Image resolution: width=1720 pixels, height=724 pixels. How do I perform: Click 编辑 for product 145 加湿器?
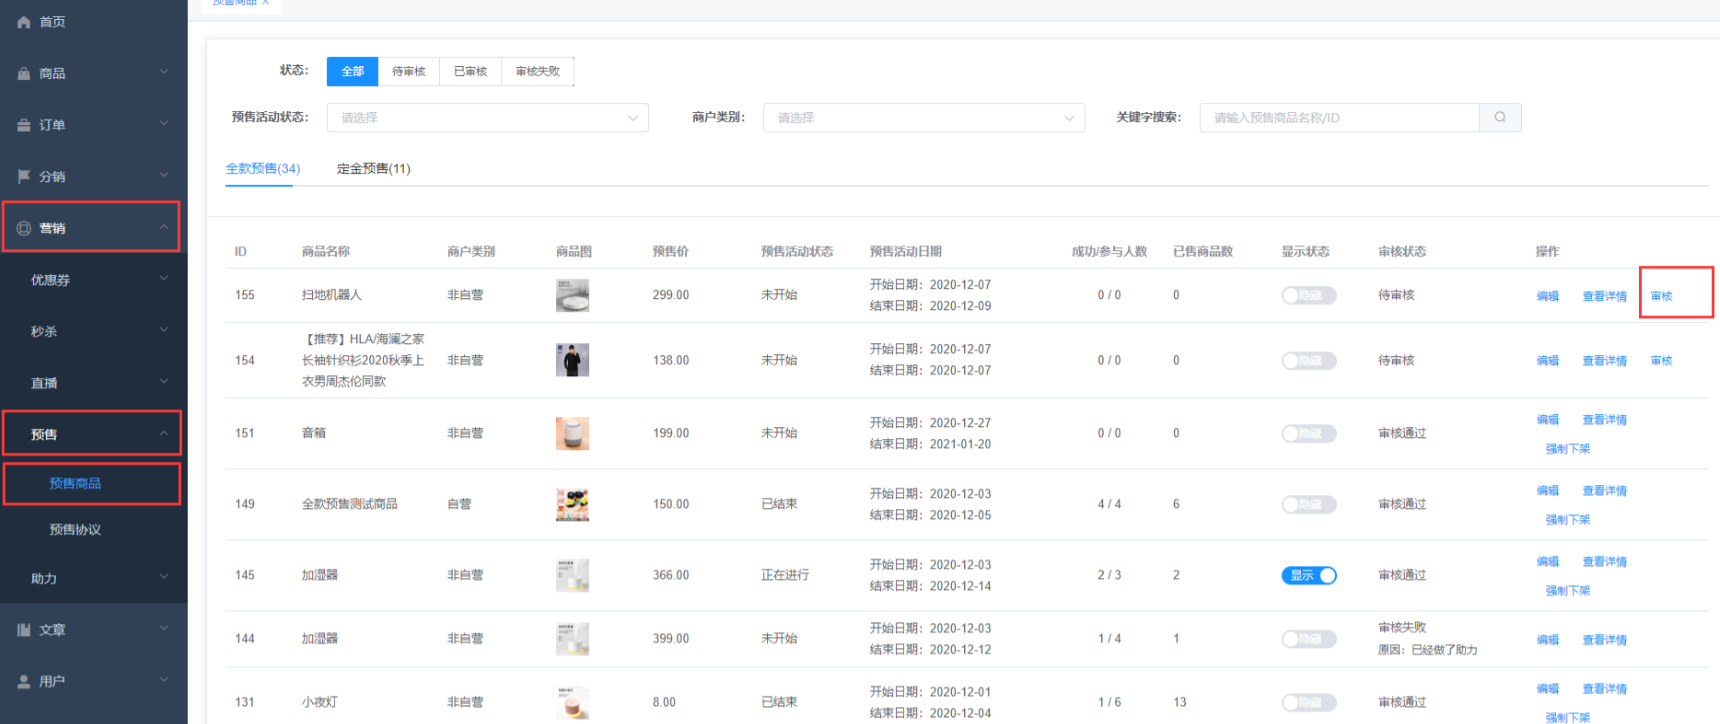(1548, 562)
